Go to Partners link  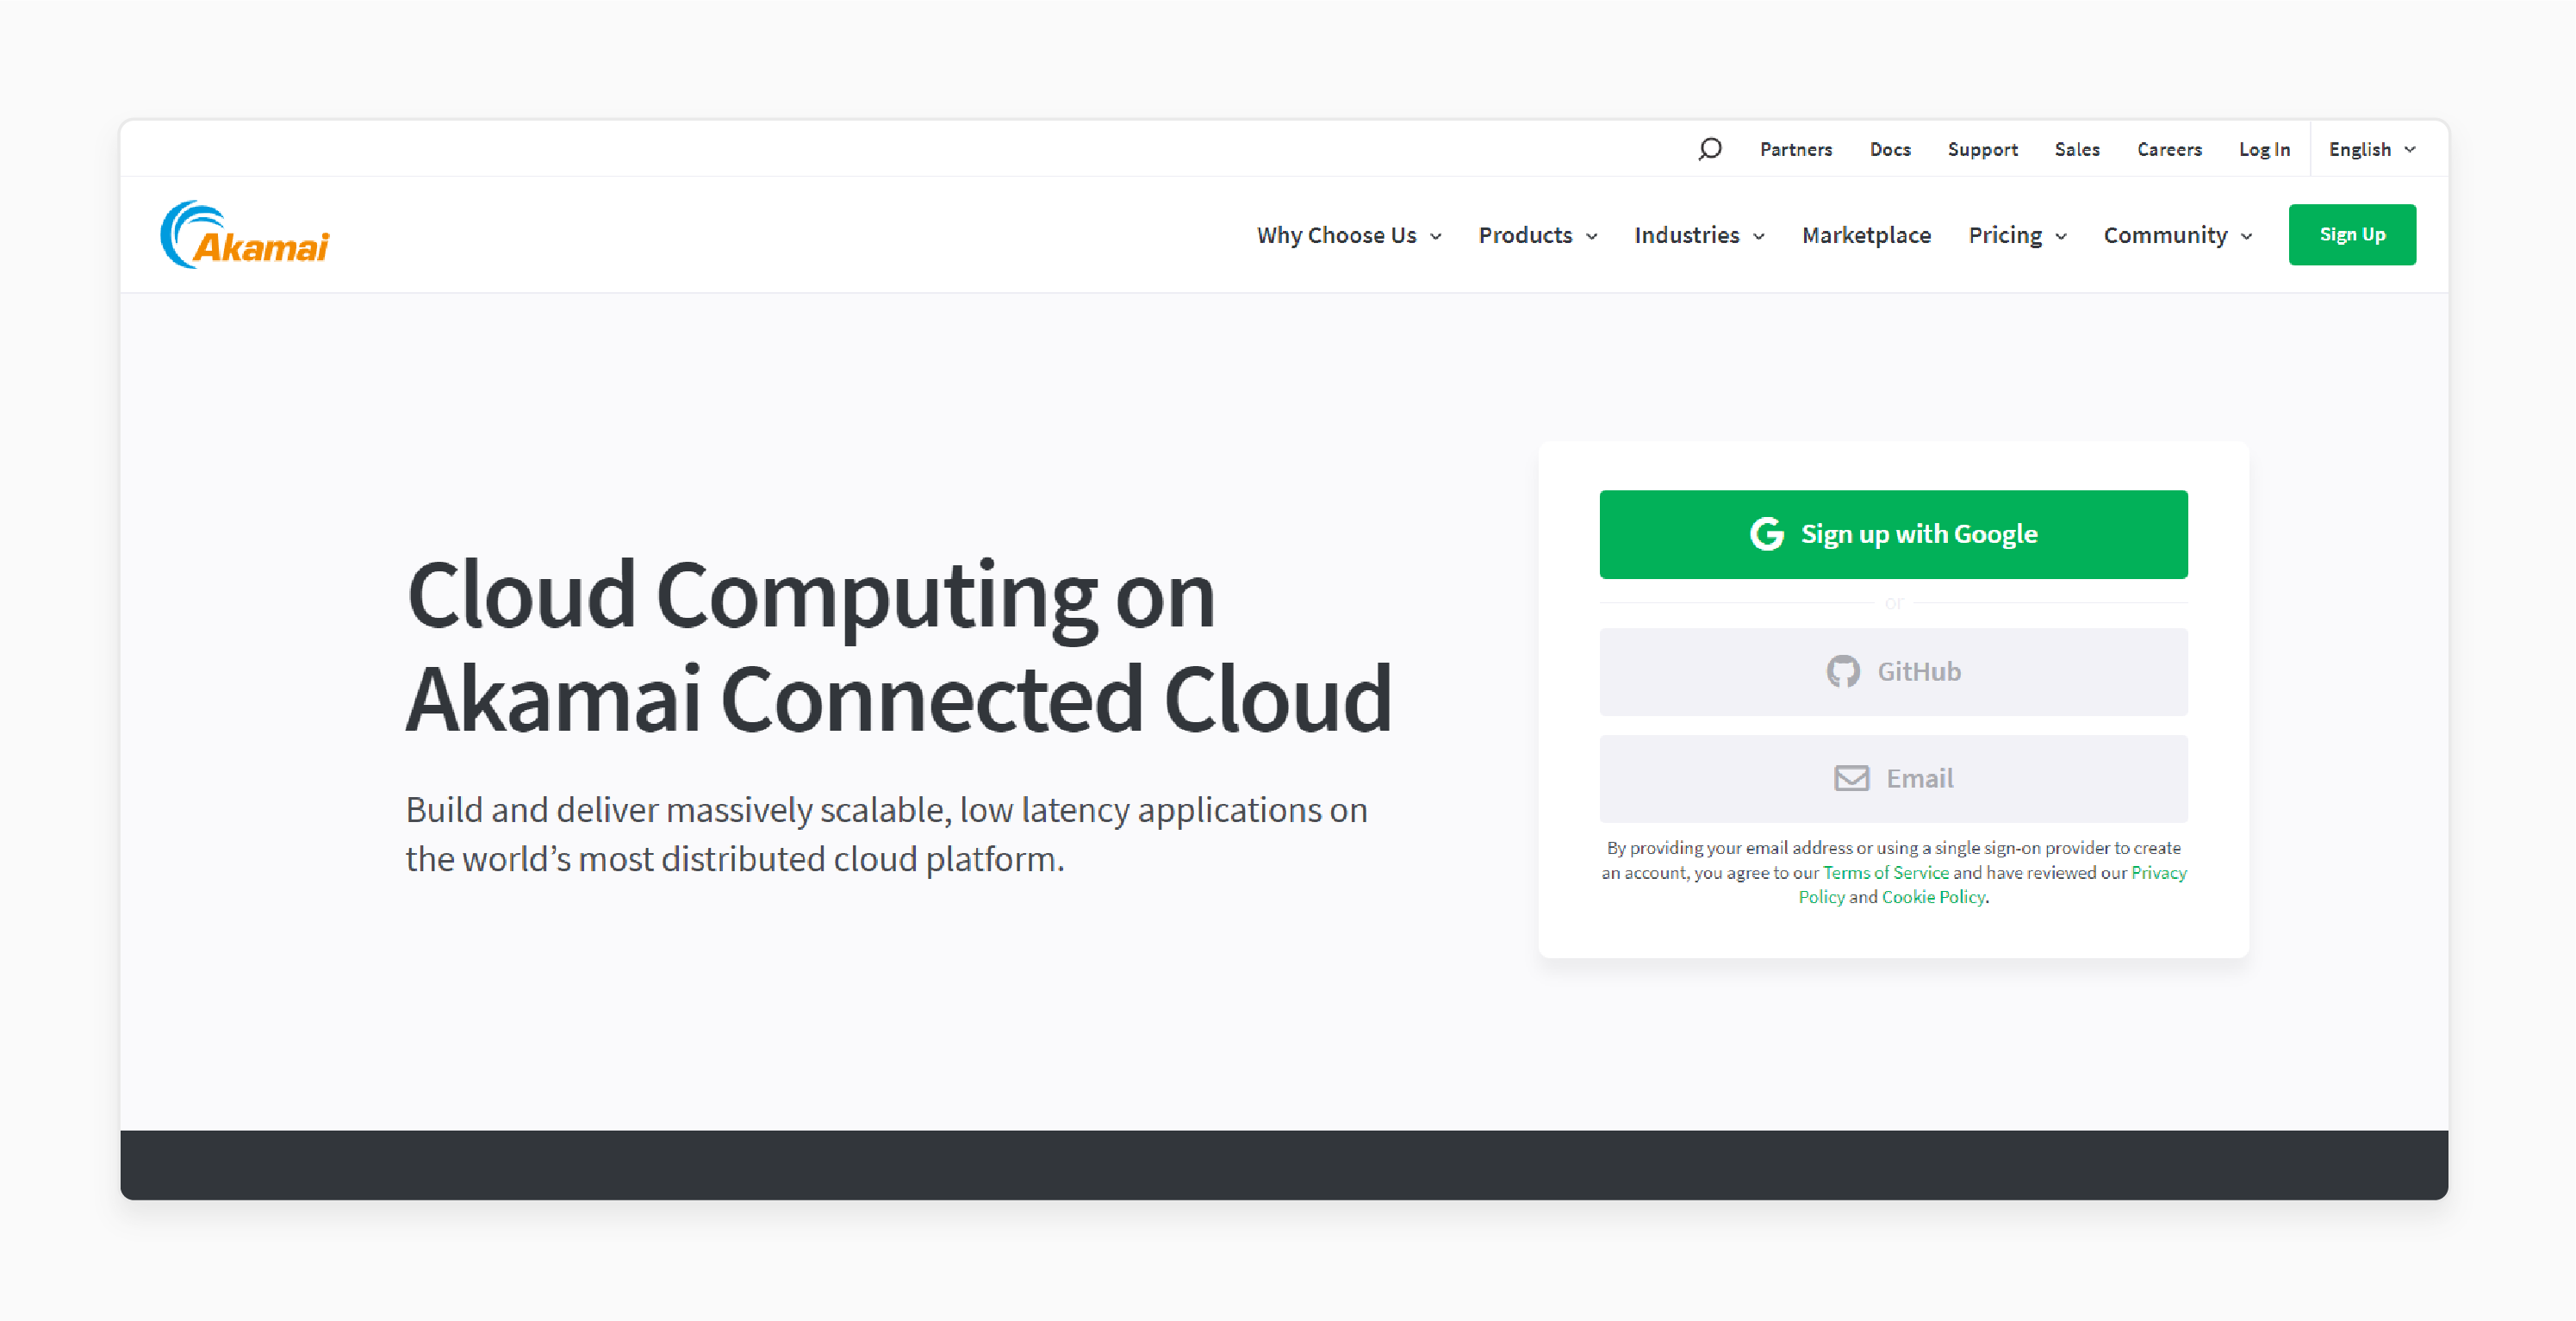(x=1796, y=149)
